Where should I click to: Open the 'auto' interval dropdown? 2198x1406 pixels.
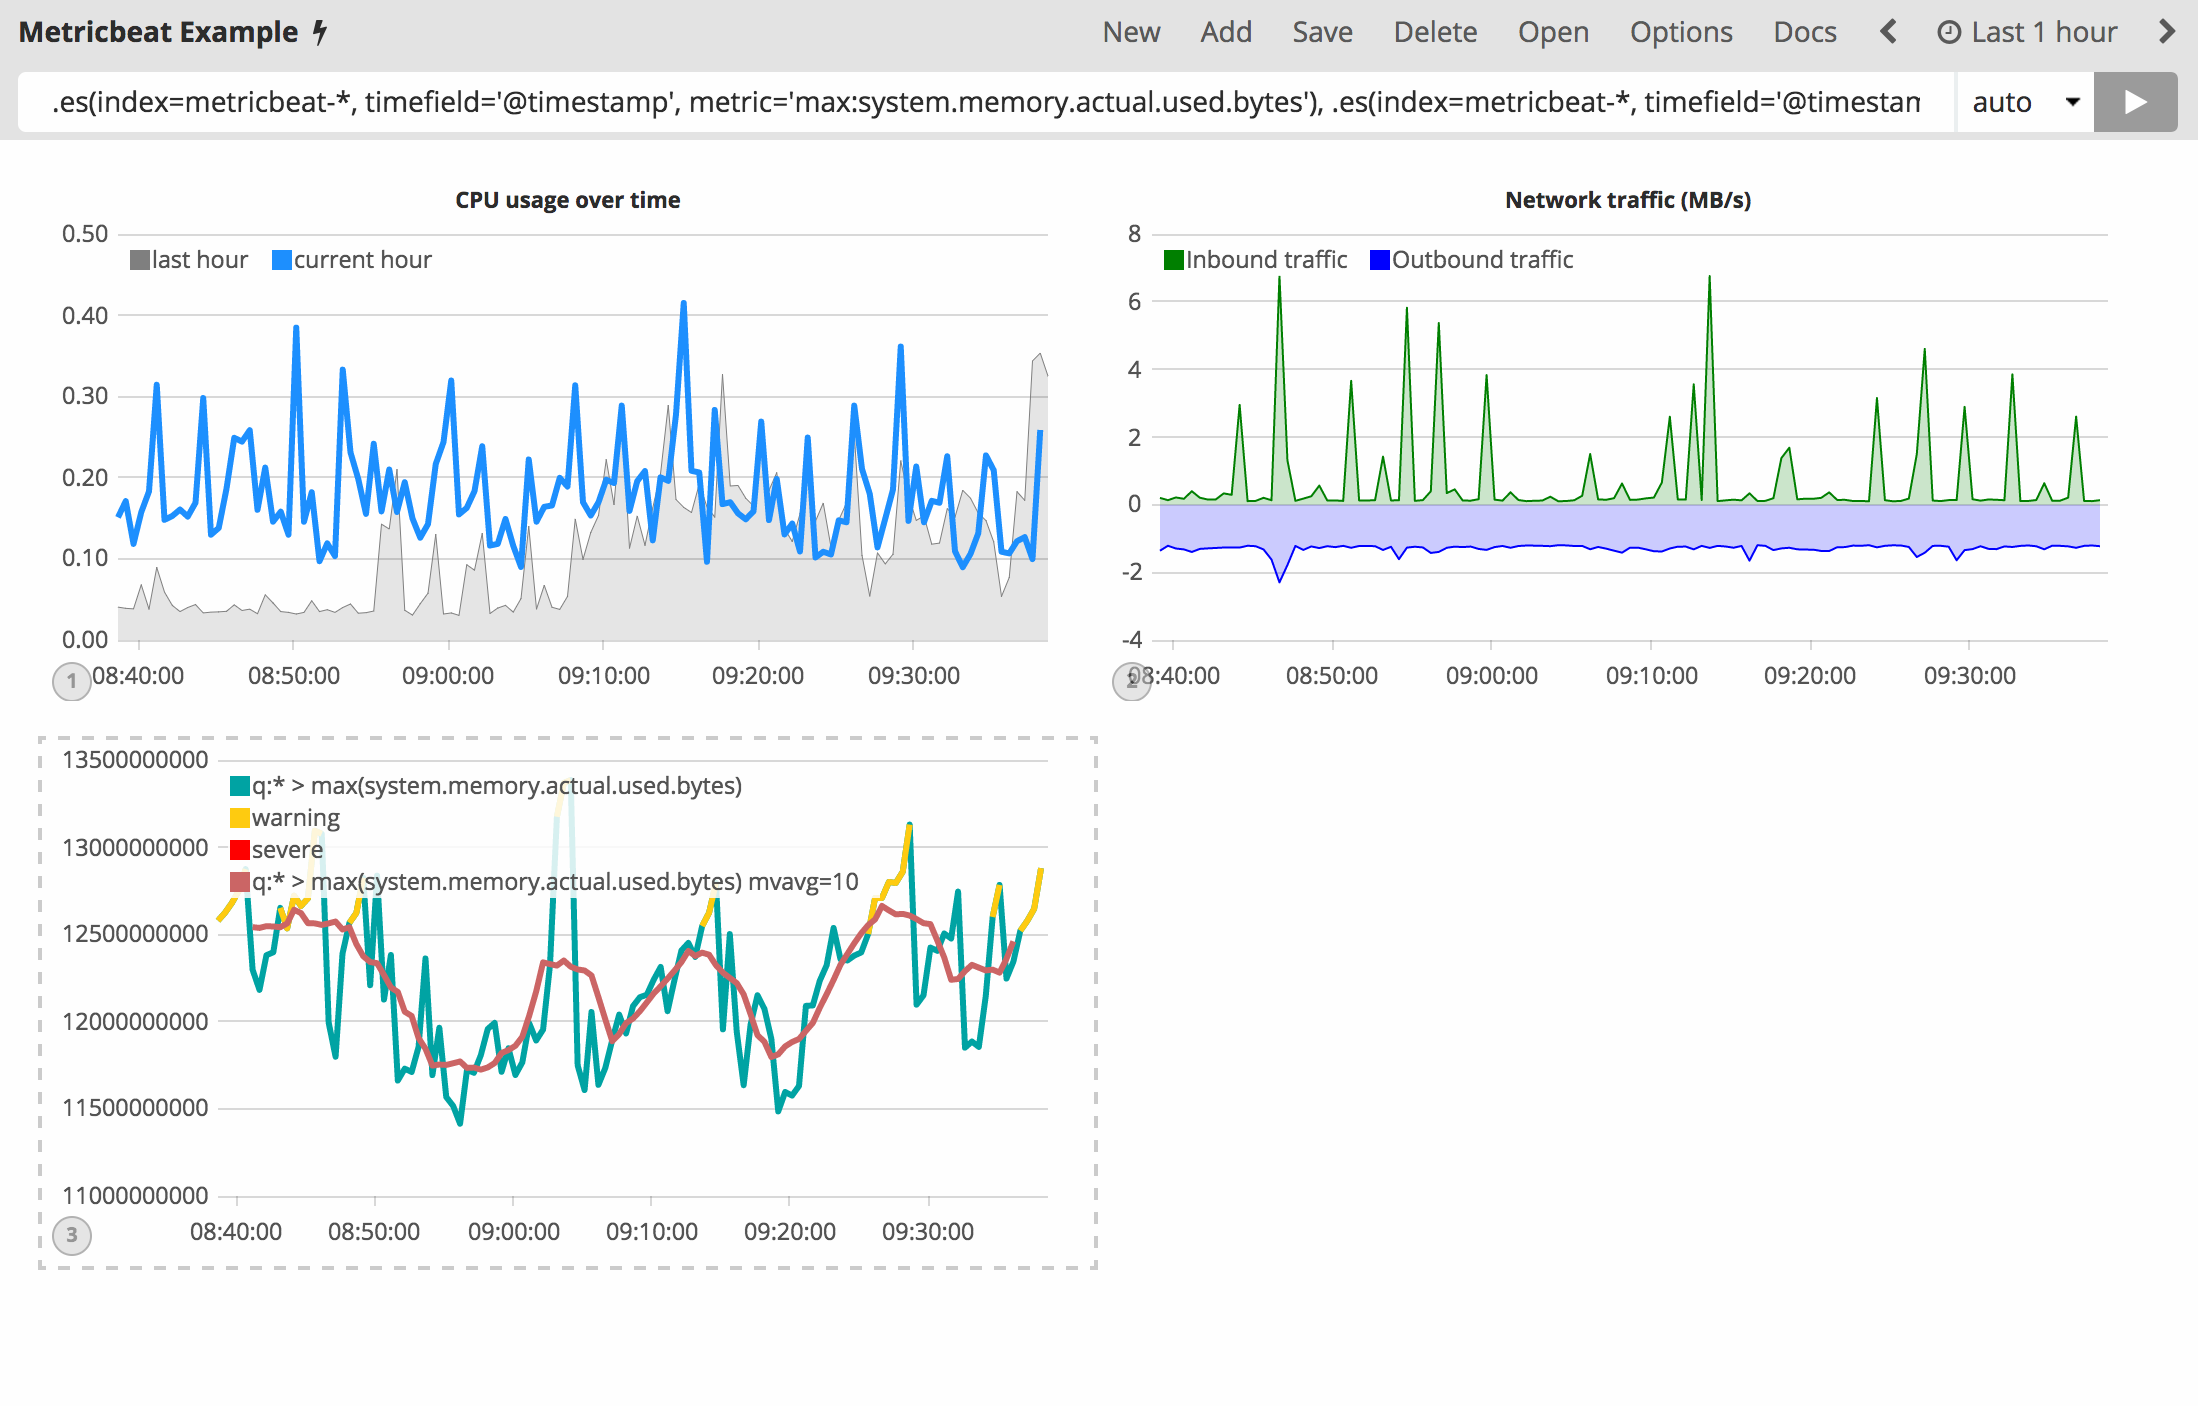[x=2025, y=102]
